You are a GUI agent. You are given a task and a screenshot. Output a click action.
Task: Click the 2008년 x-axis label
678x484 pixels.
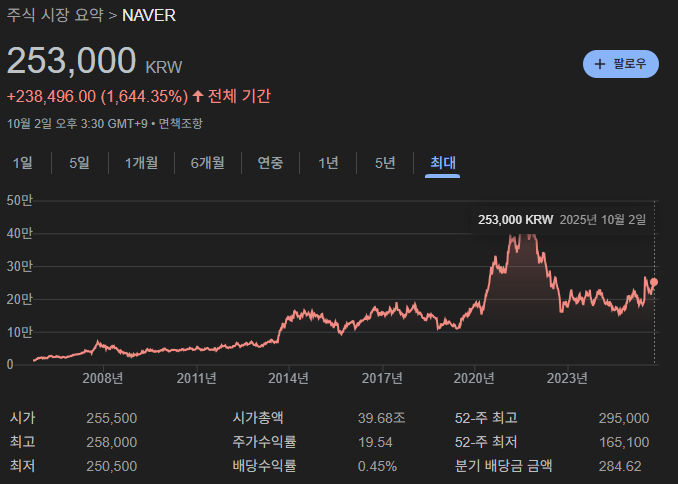click(x=102, y=378)
